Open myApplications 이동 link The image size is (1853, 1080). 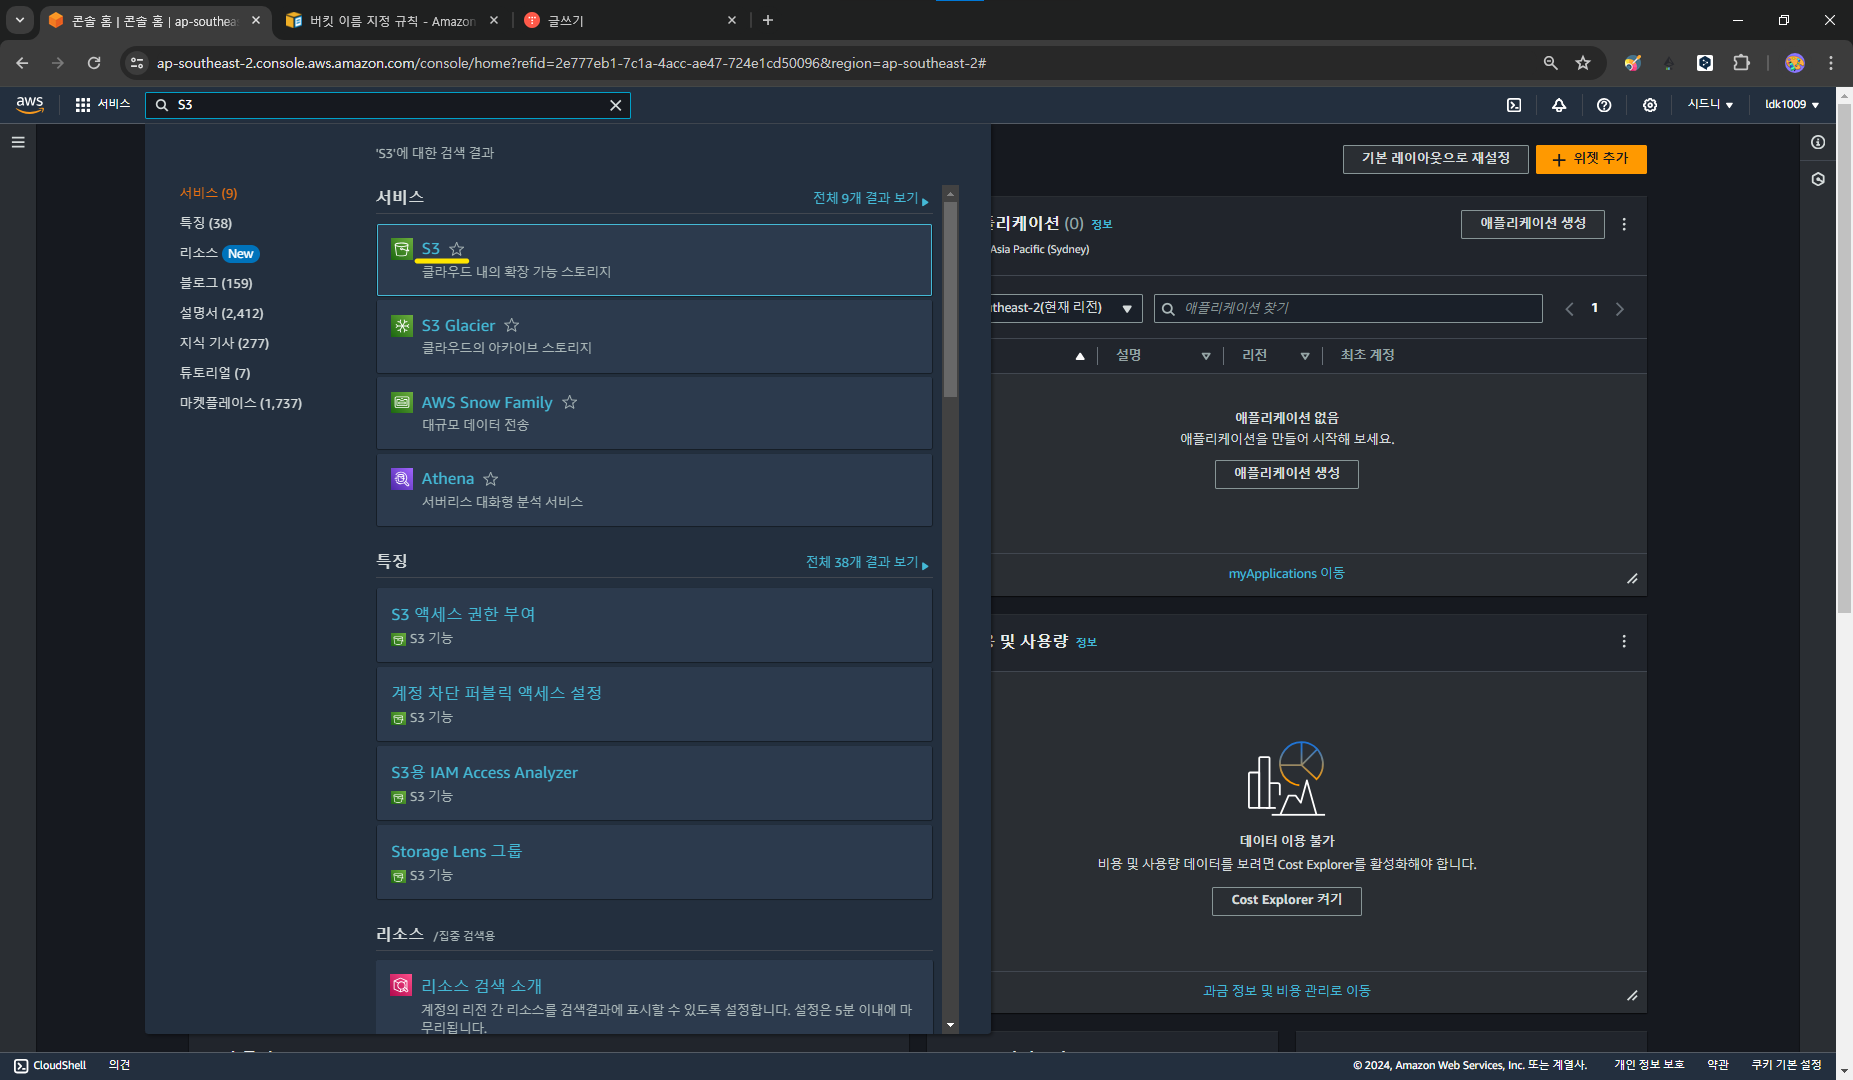point(1286,574)
